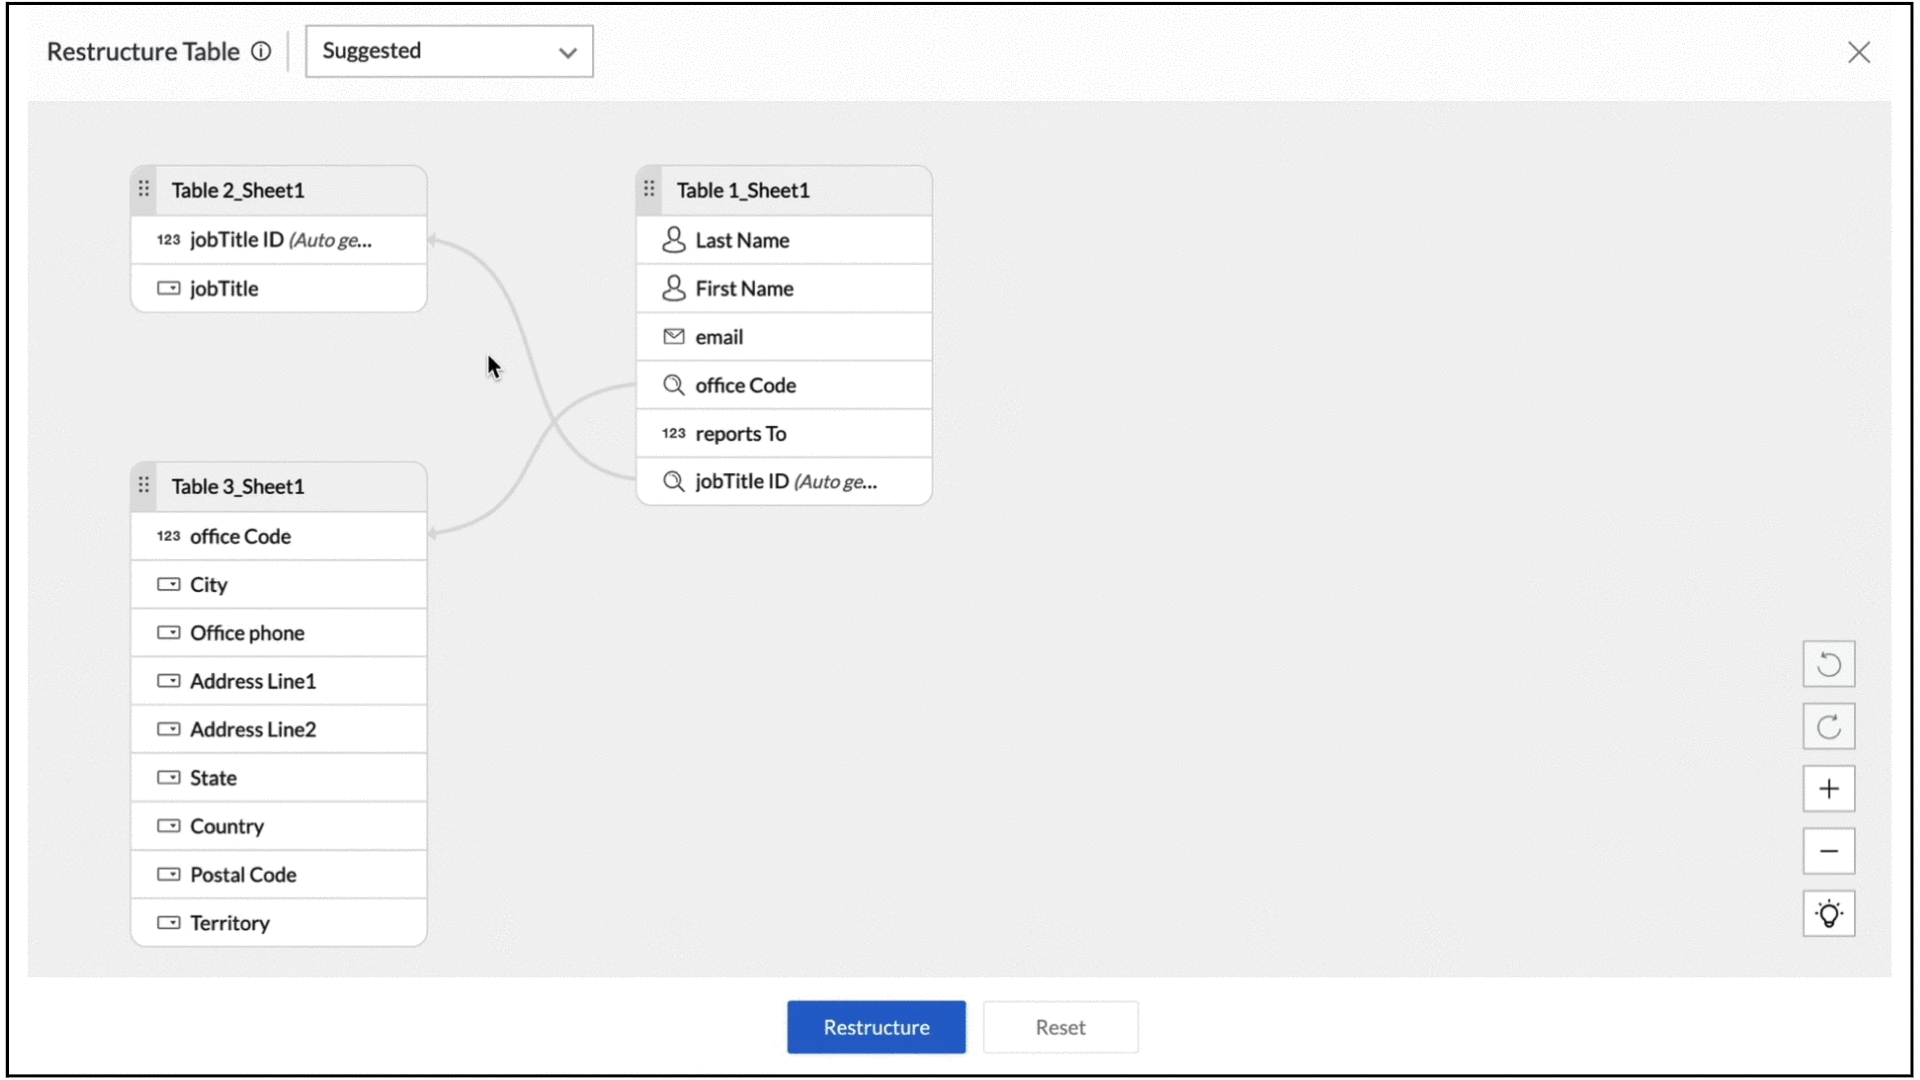Click Table 3_Sheet1 drag handle icon
Image resolution: width=1920 pixels, height=1080 pixels.
(144, 485)
